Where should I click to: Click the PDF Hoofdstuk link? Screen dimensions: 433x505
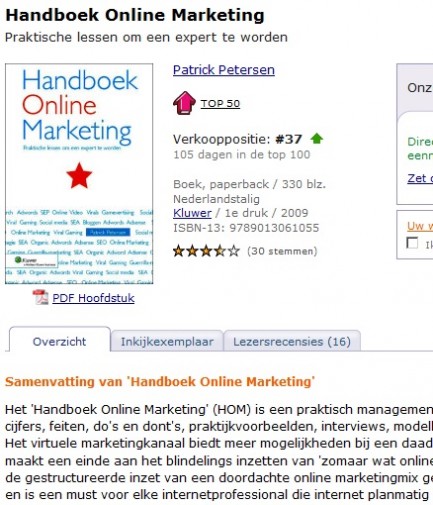coord(93,298)
